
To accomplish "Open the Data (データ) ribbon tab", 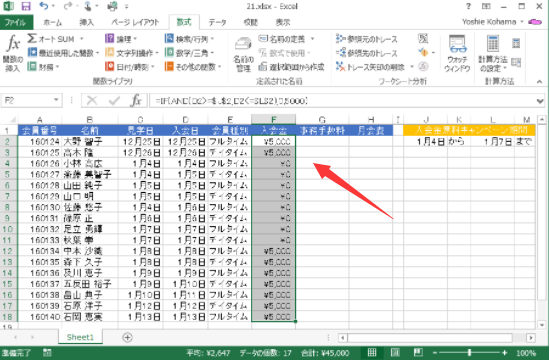I will click(217, 22).
